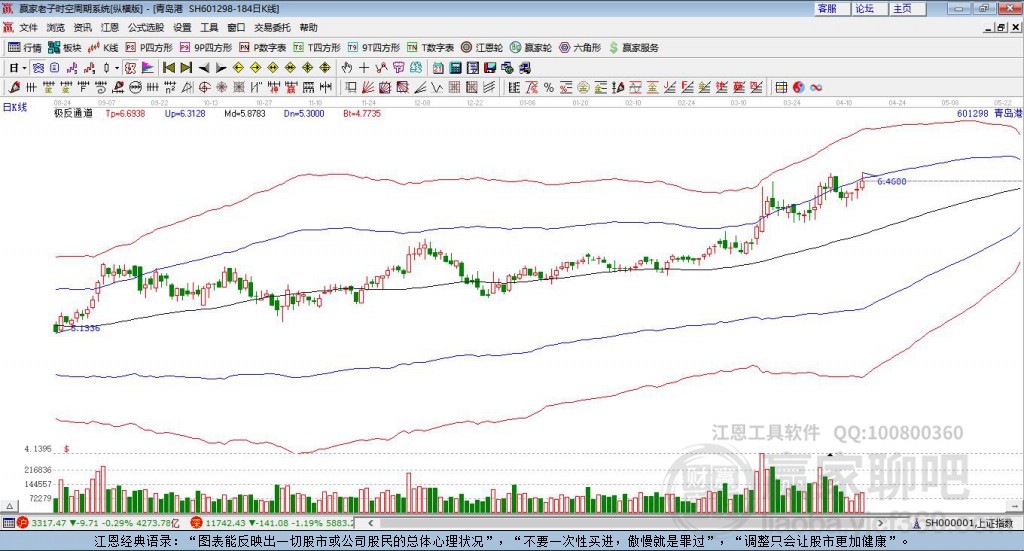Open the P数字表 number table
The image size is (1024, 551).
[263, 48]
